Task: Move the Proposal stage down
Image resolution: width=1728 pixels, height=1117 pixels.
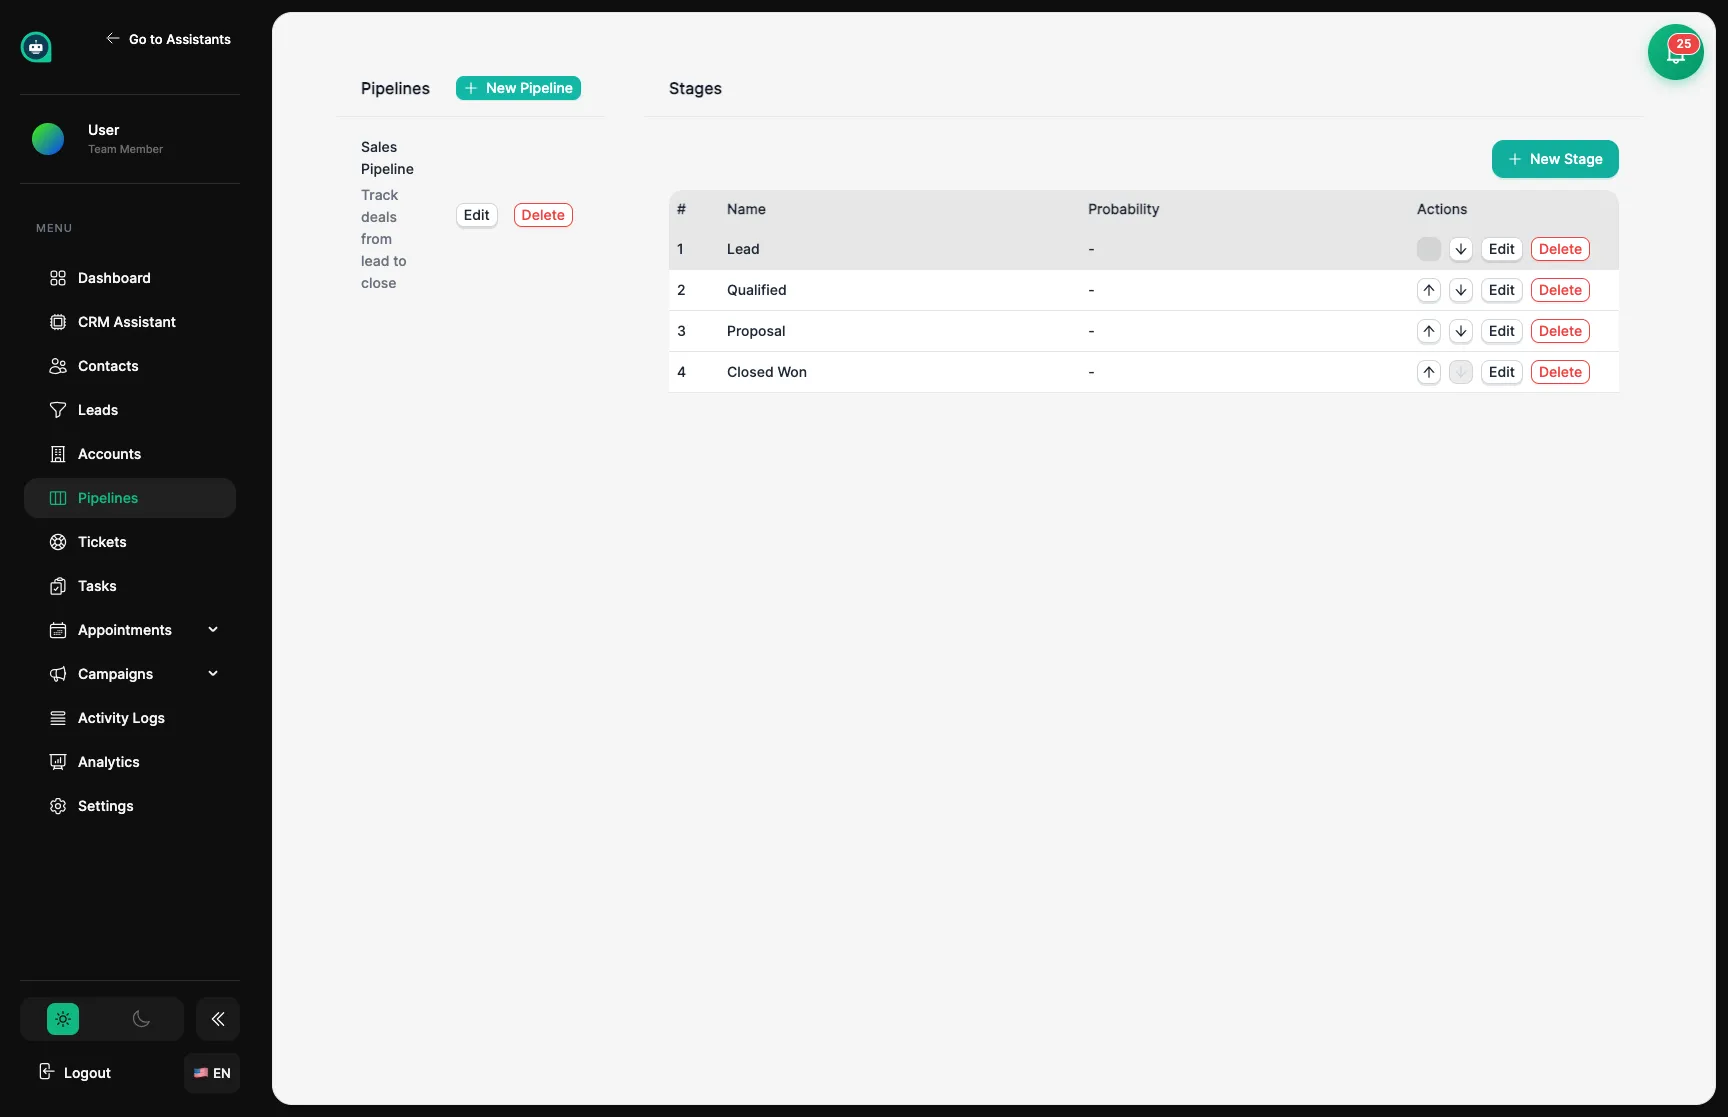Action: [x=1461, y=331]
